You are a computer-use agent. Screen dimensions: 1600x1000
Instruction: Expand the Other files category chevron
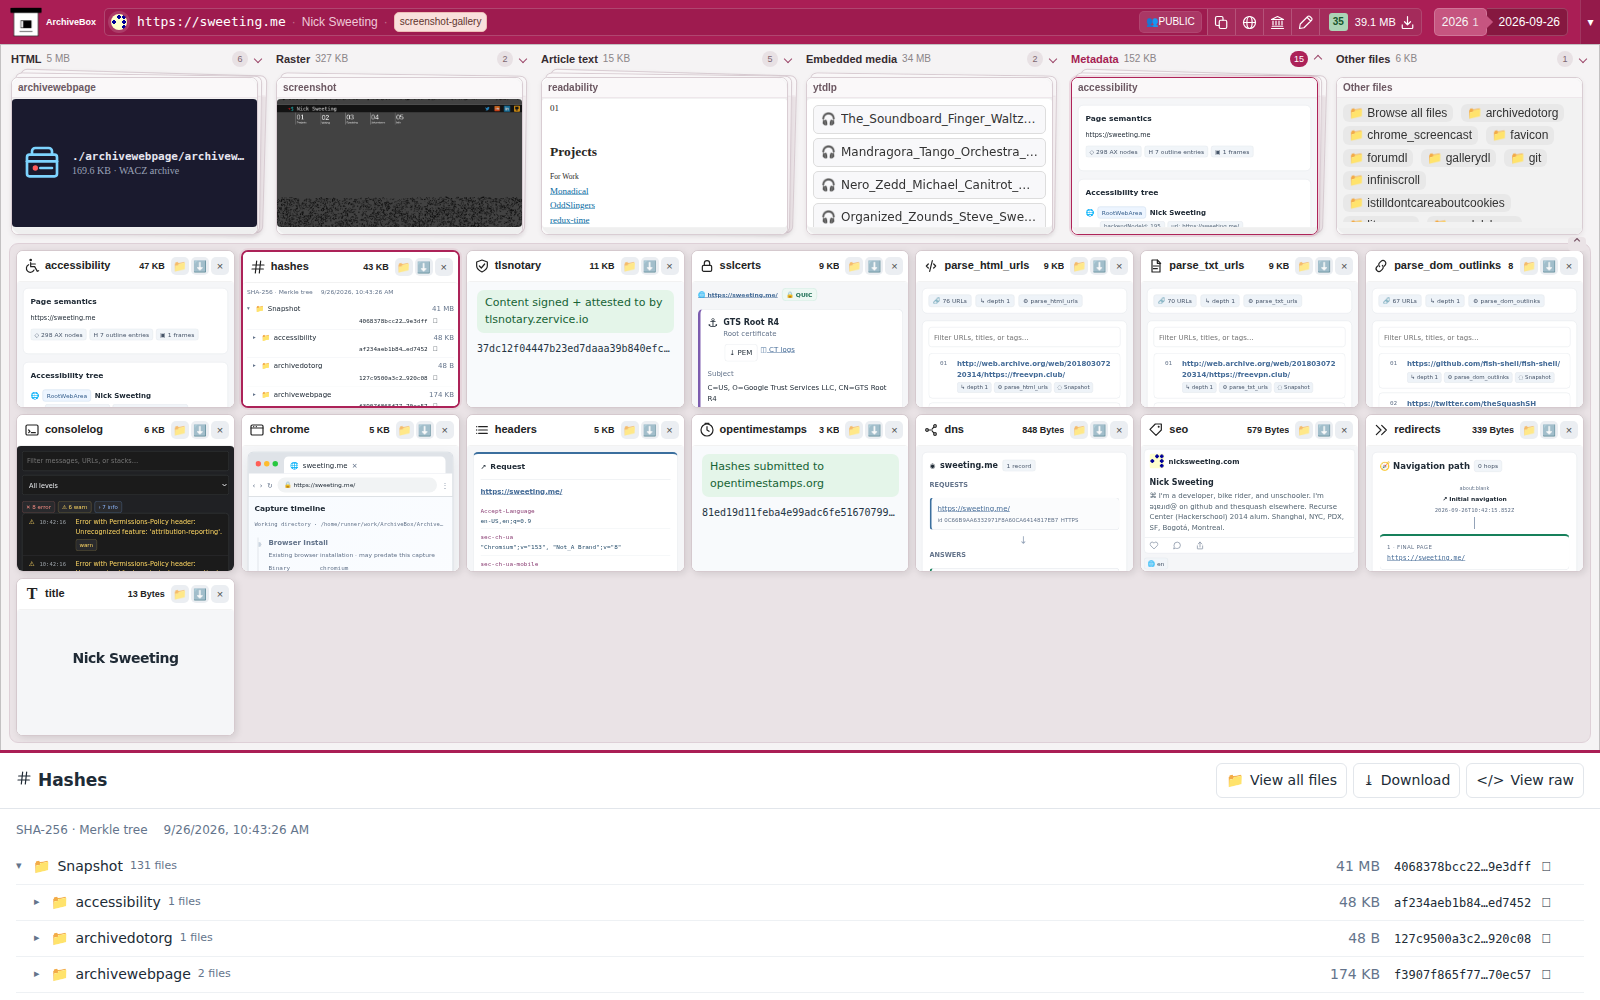[1583, 60]
